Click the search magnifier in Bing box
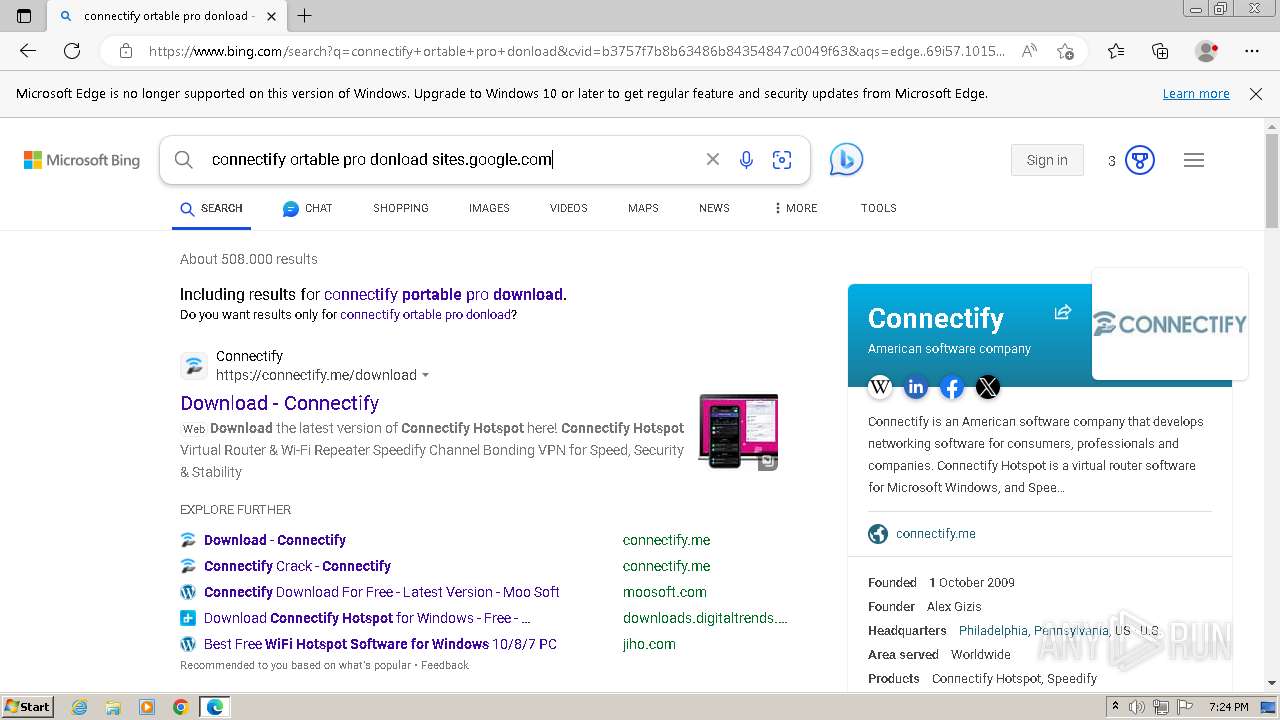Viewport: 1280px width, 720px height. [x=183, y=160]
